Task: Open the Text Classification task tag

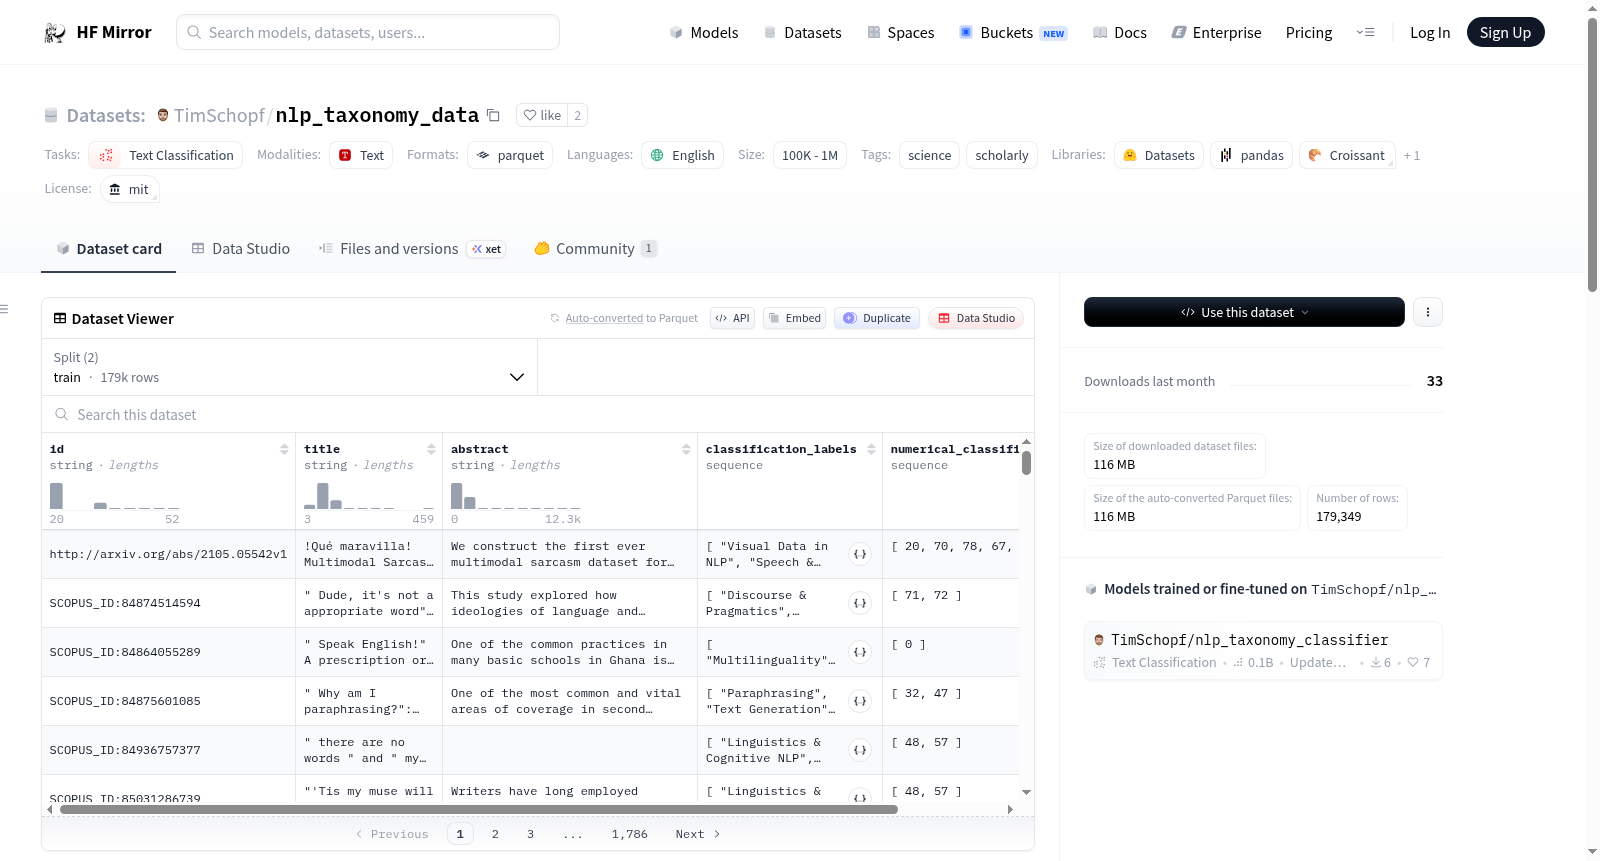Action: coord(166,155)
